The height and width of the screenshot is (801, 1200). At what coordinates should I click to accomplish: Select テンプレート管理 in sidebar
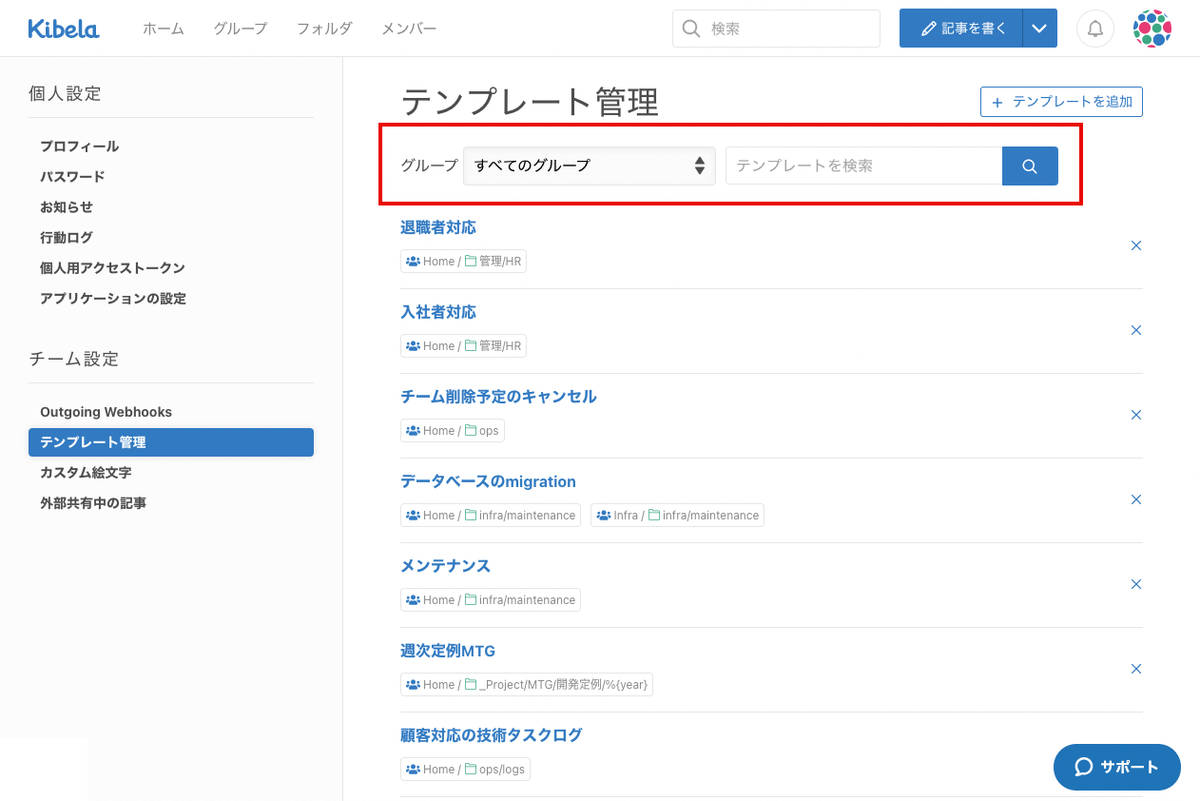tap(171, 442)
